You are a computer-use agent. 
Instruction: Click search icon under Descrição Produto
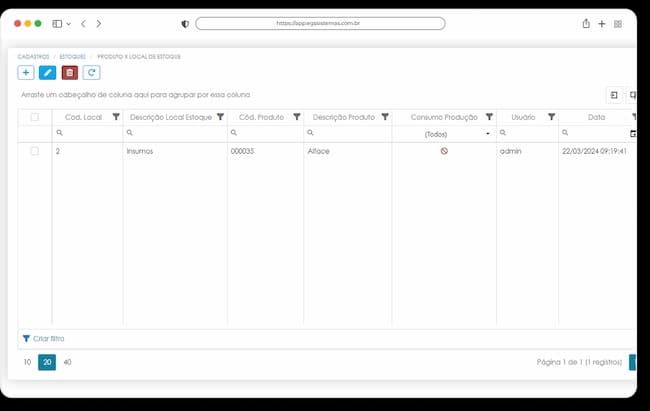click(x=310, y=133)
